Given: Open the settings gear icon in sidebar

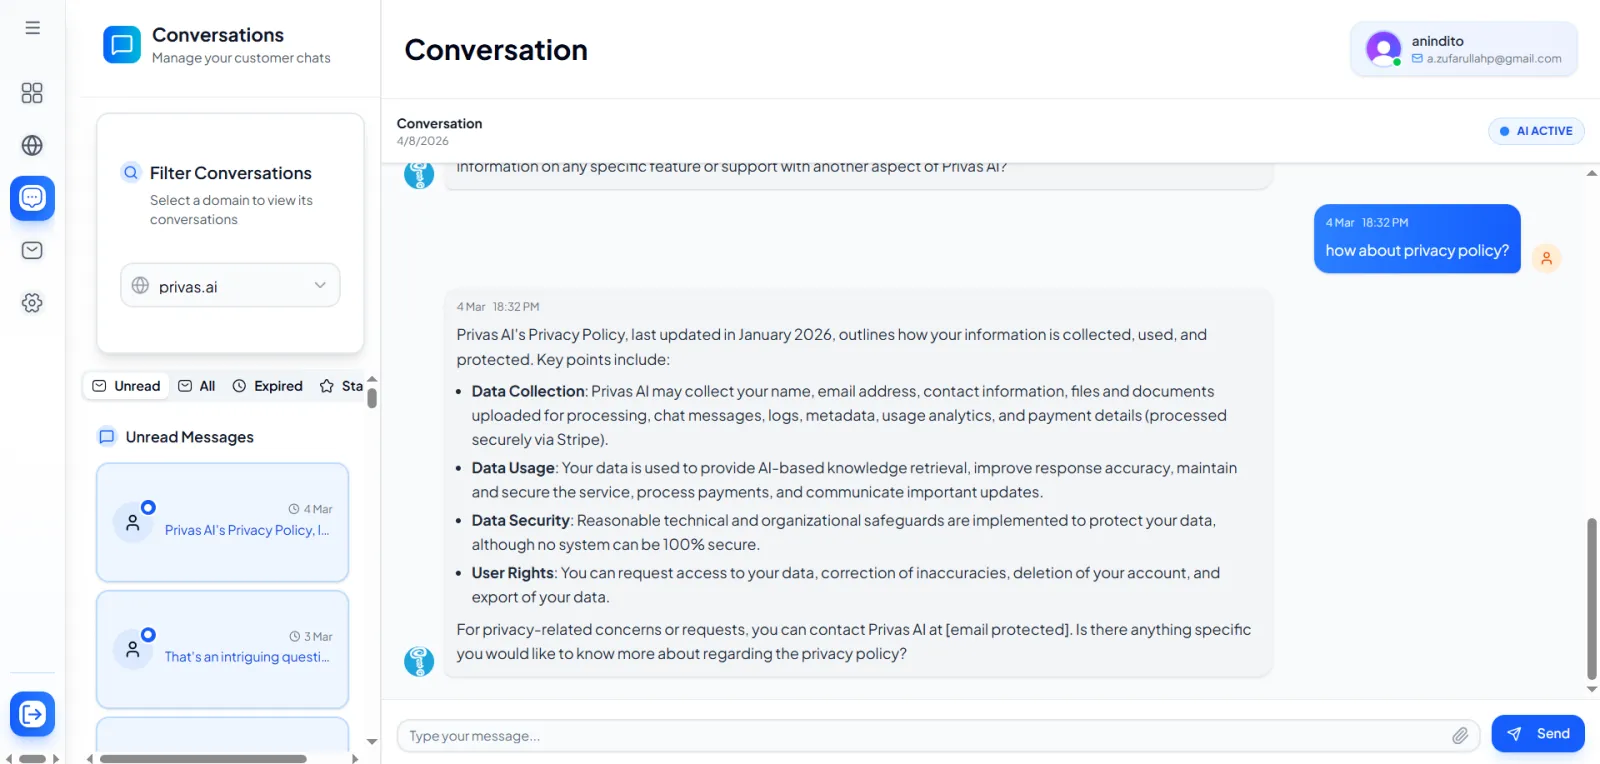Looking at the screenshot, I should click(x=32, y=303).
